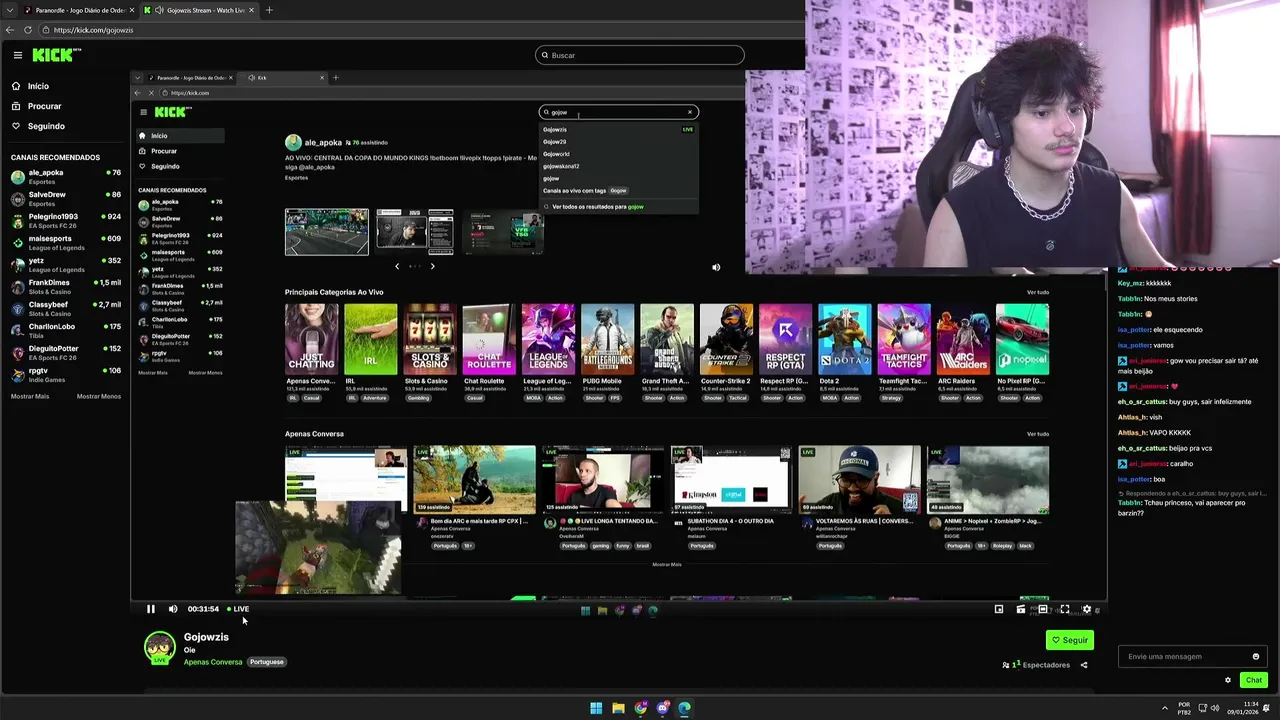Reload the page with the refresh icon

tap(27, 30)
